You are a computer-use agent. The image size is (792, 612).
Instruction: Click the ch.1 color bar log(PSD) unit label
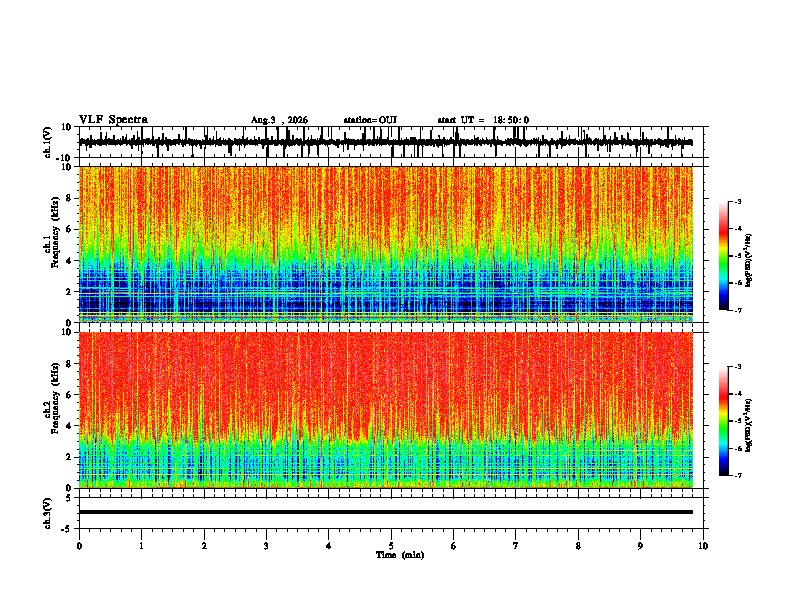749,260
